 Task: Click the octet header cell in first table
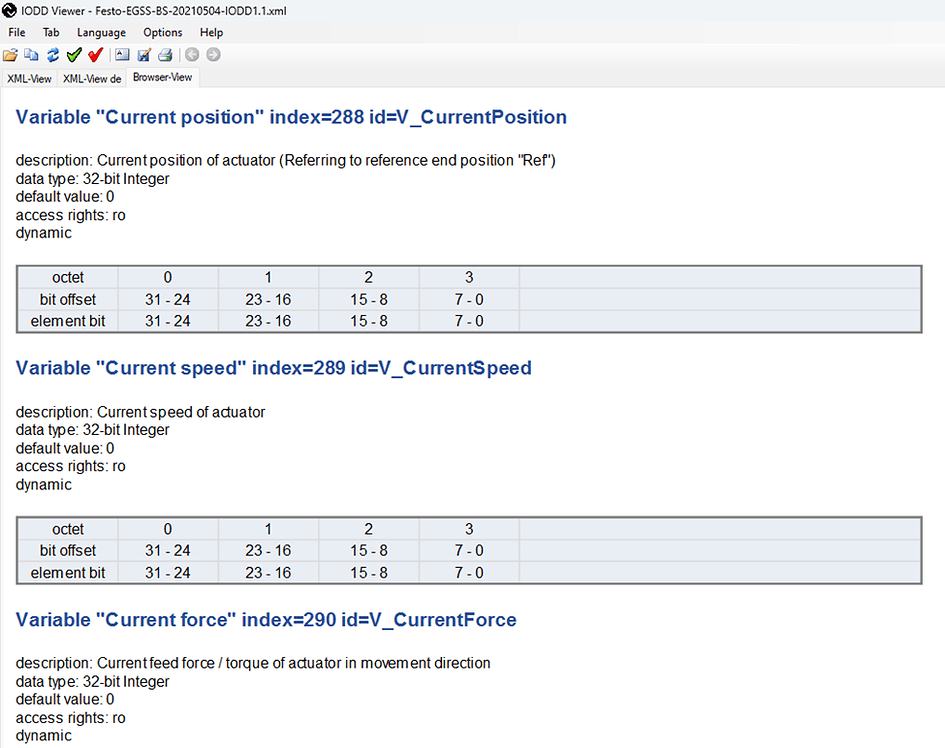click(x=68, y=277)
